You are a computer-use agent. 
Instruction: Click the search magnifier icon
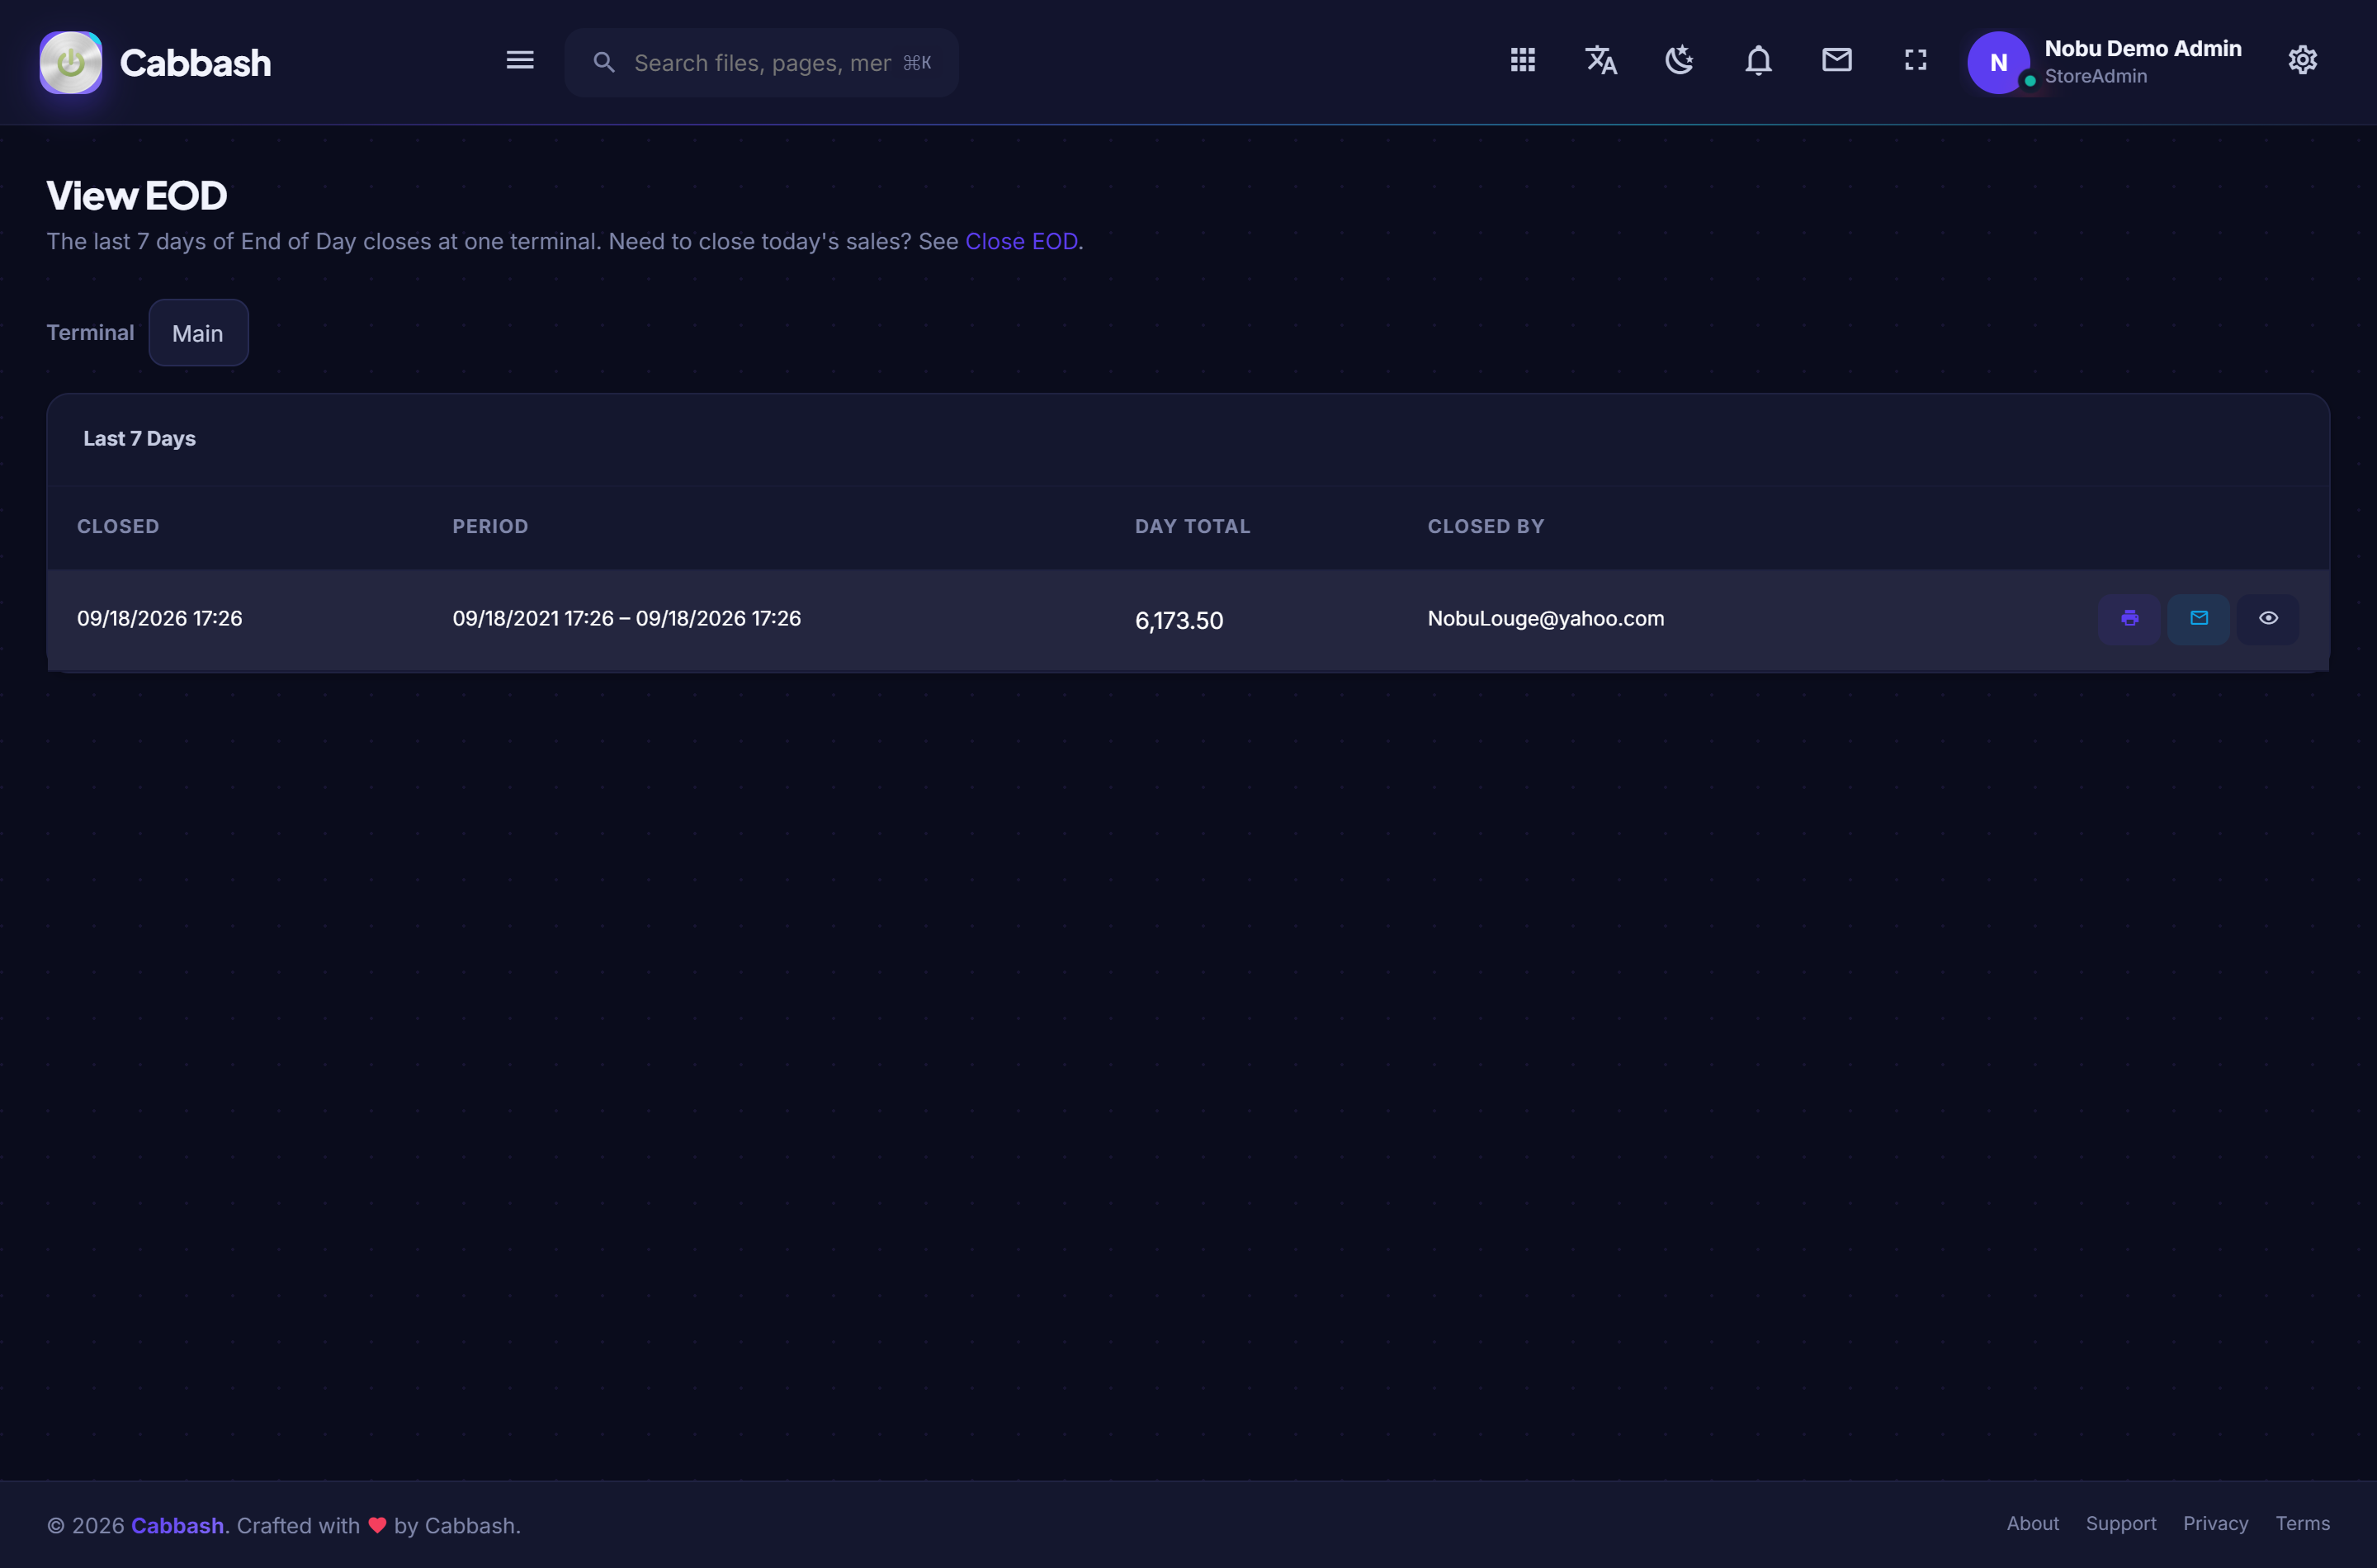603,63
